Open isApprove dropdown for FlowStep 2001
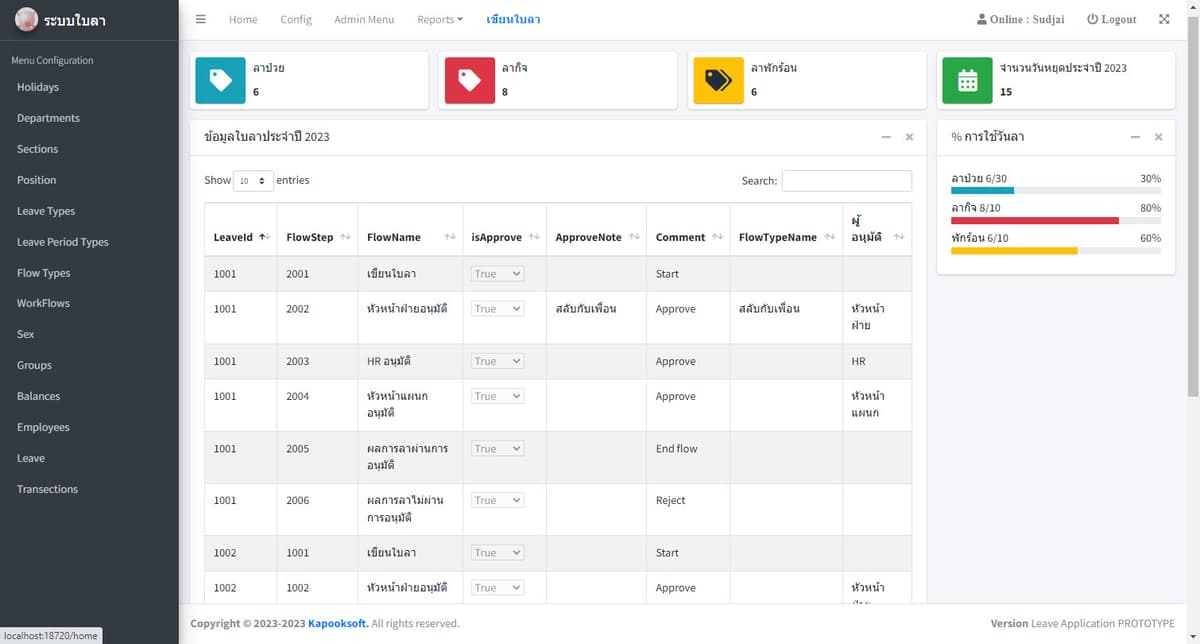 pos(498,274)
